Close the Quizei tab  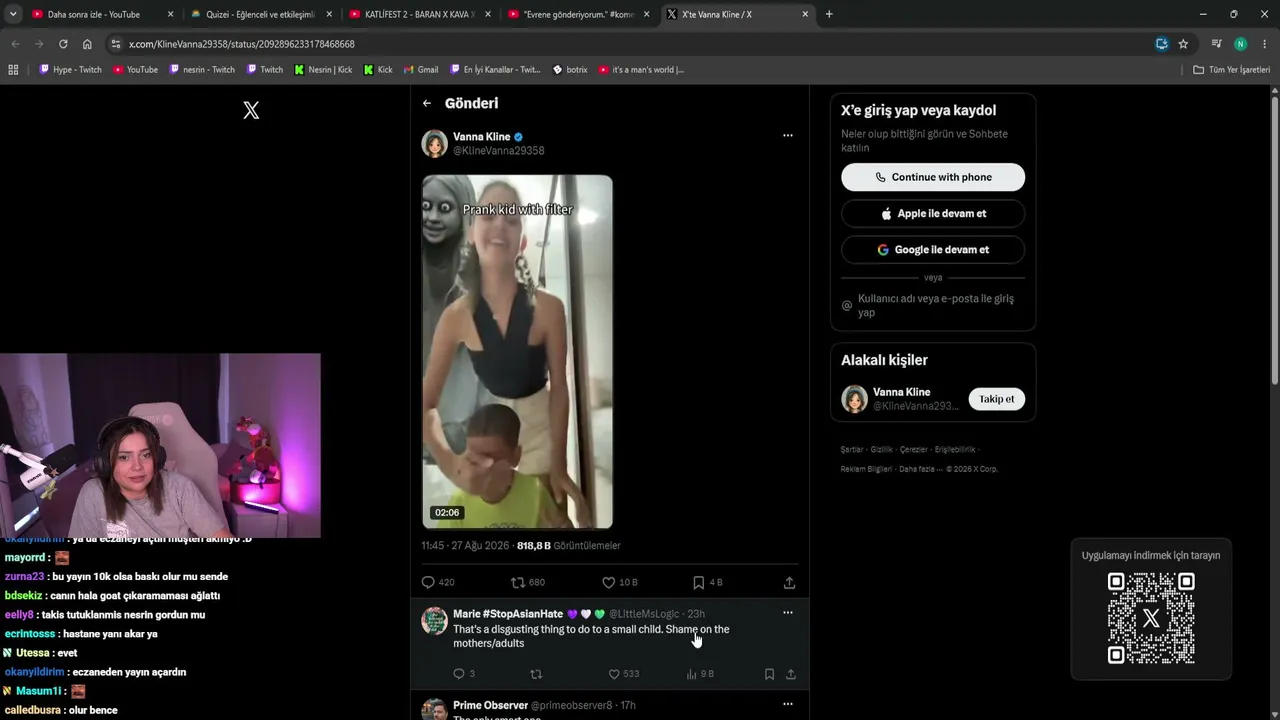[329, 14]
